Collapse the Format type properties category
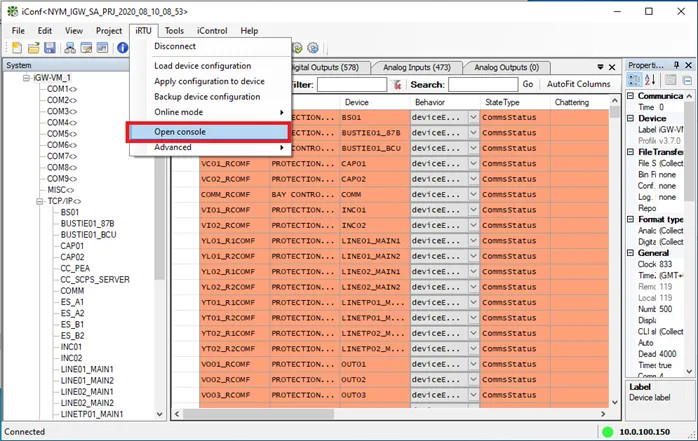Viewport: 698px width, 441px height. click(x=630, y=219)
